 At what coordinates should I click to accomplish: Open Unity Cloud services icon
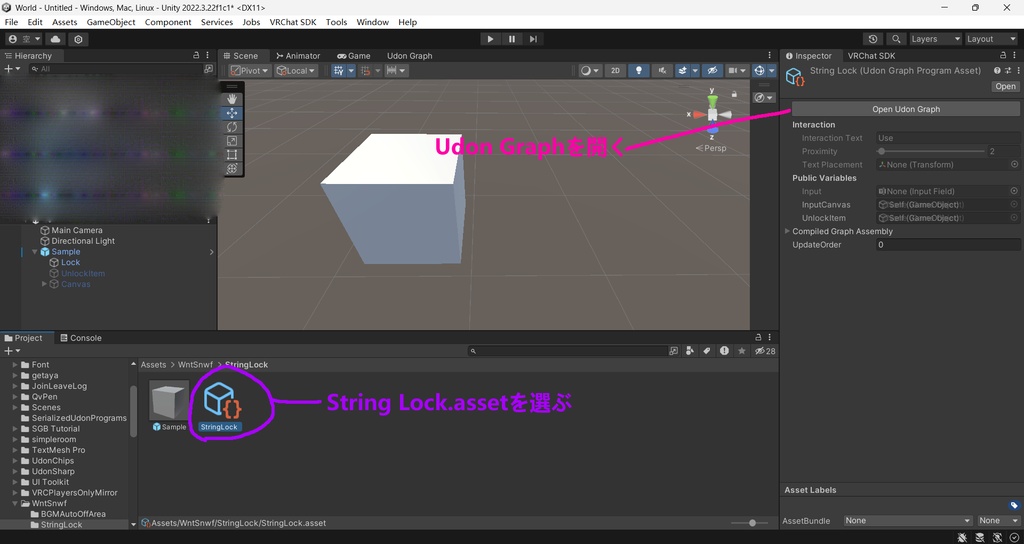pos(56,39)
